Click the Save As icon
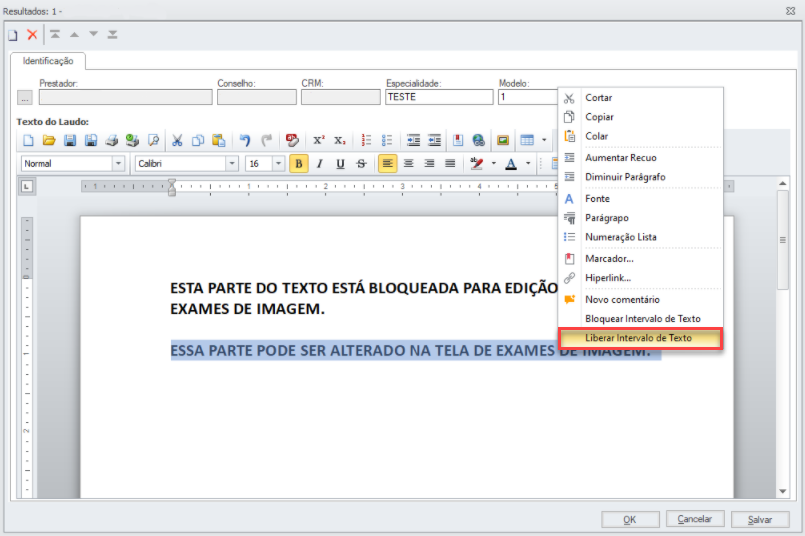 [91, 140]
